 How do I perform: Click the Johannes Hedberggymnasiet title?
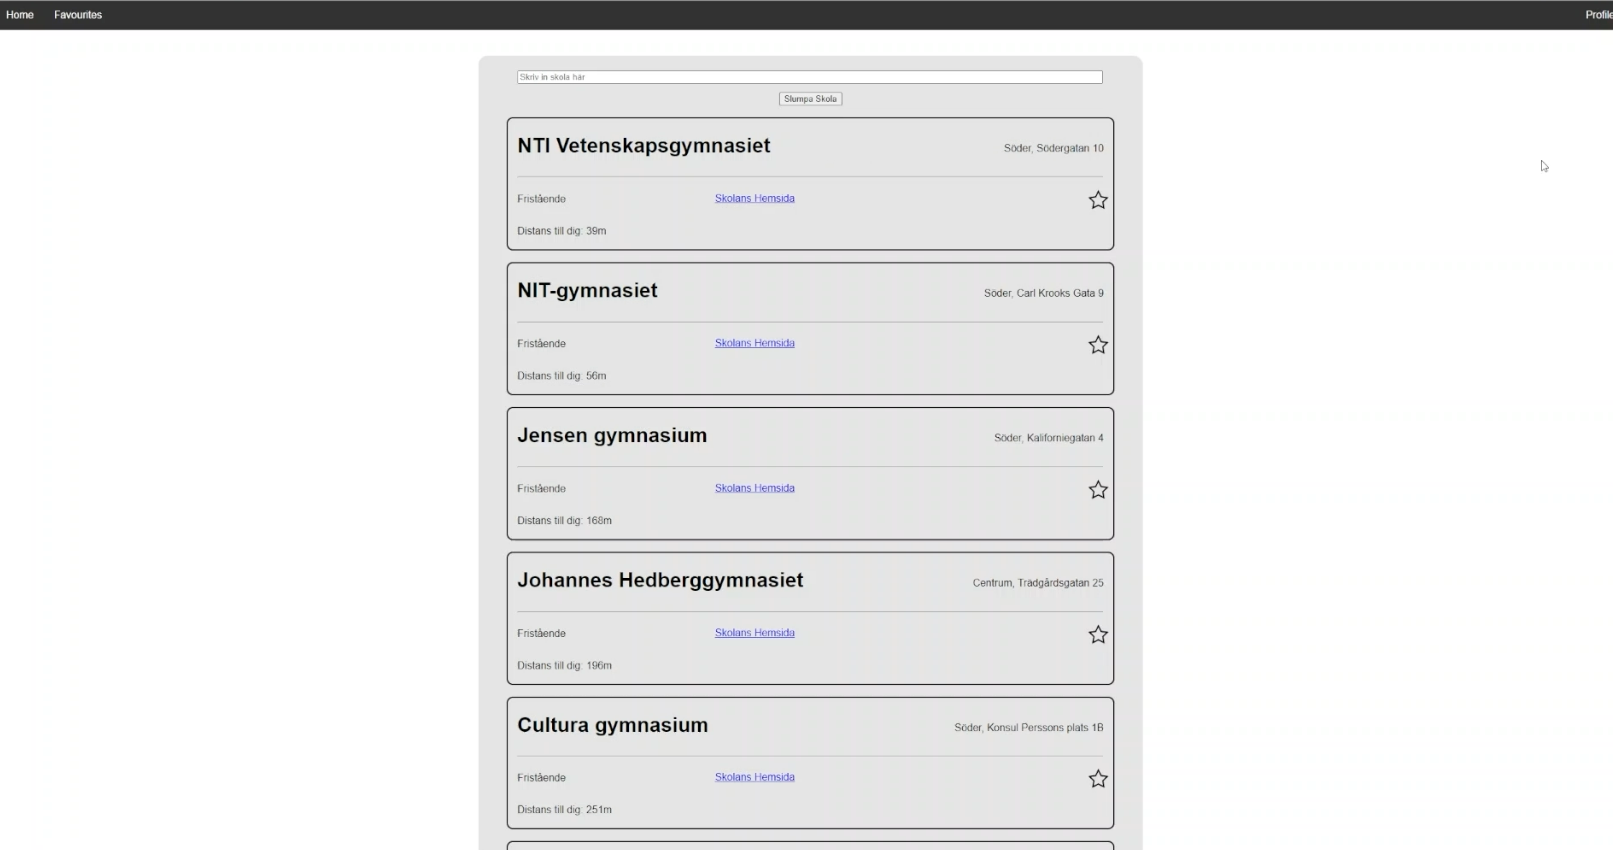[x=660, y=581]
